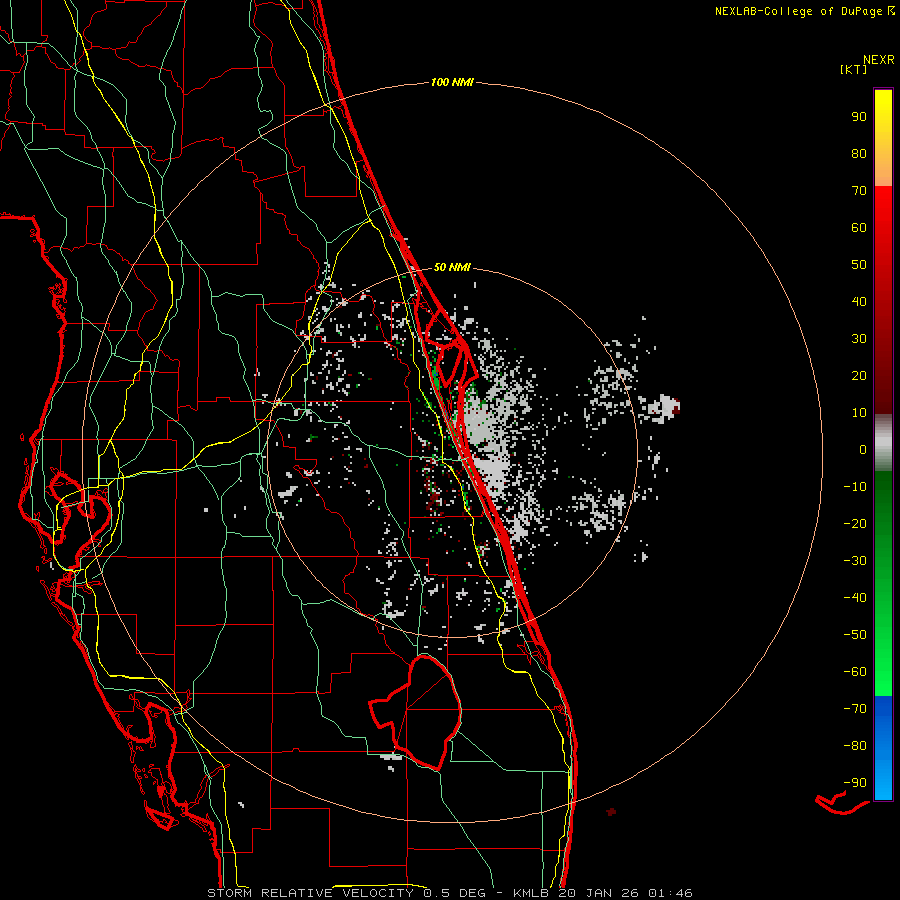Pick the light blue bottom segment of color bar
The width and height of the screenshot is (900, 900).
[883, 781]
